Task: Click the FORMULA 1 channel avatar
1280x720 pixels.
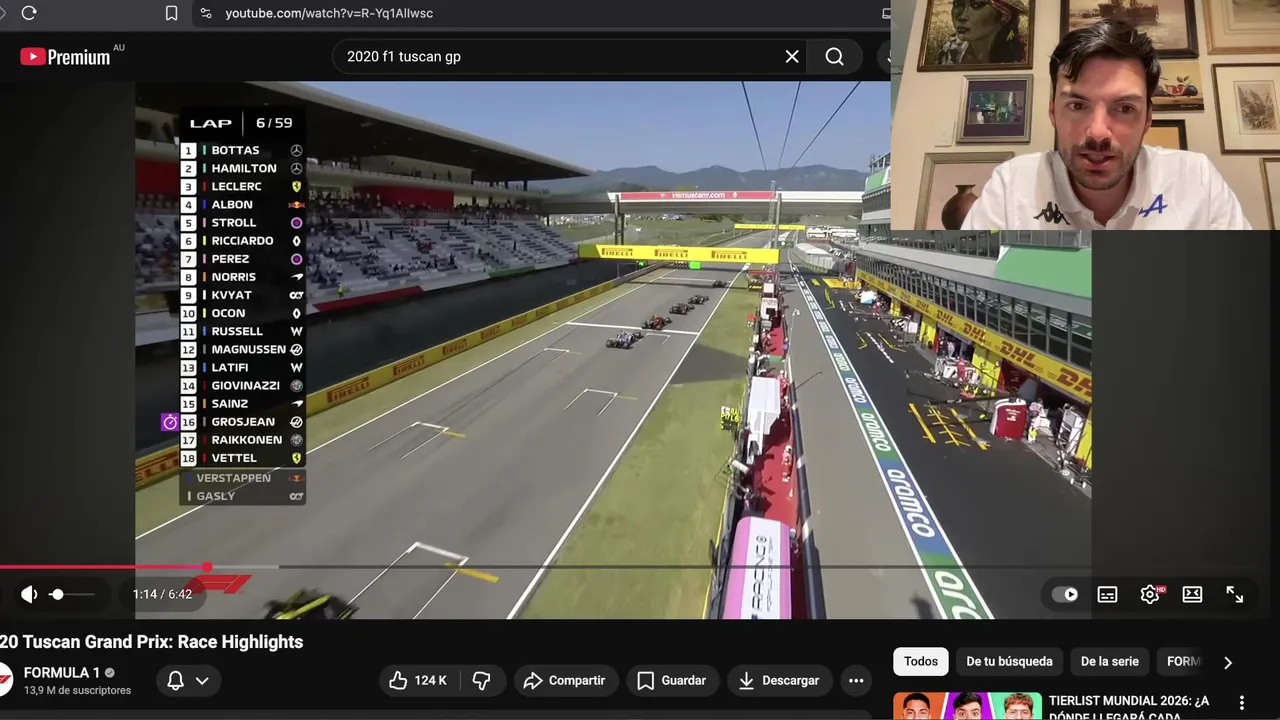Action: pos(5,680)
